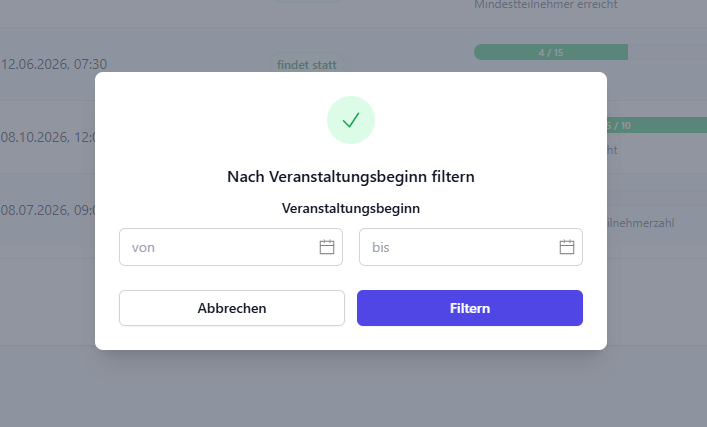The height and width of the screenshot is (427, 707).
Task: Click the 'Nach Veranstaltungsbeginn filtern' heading
Action: 350,177
